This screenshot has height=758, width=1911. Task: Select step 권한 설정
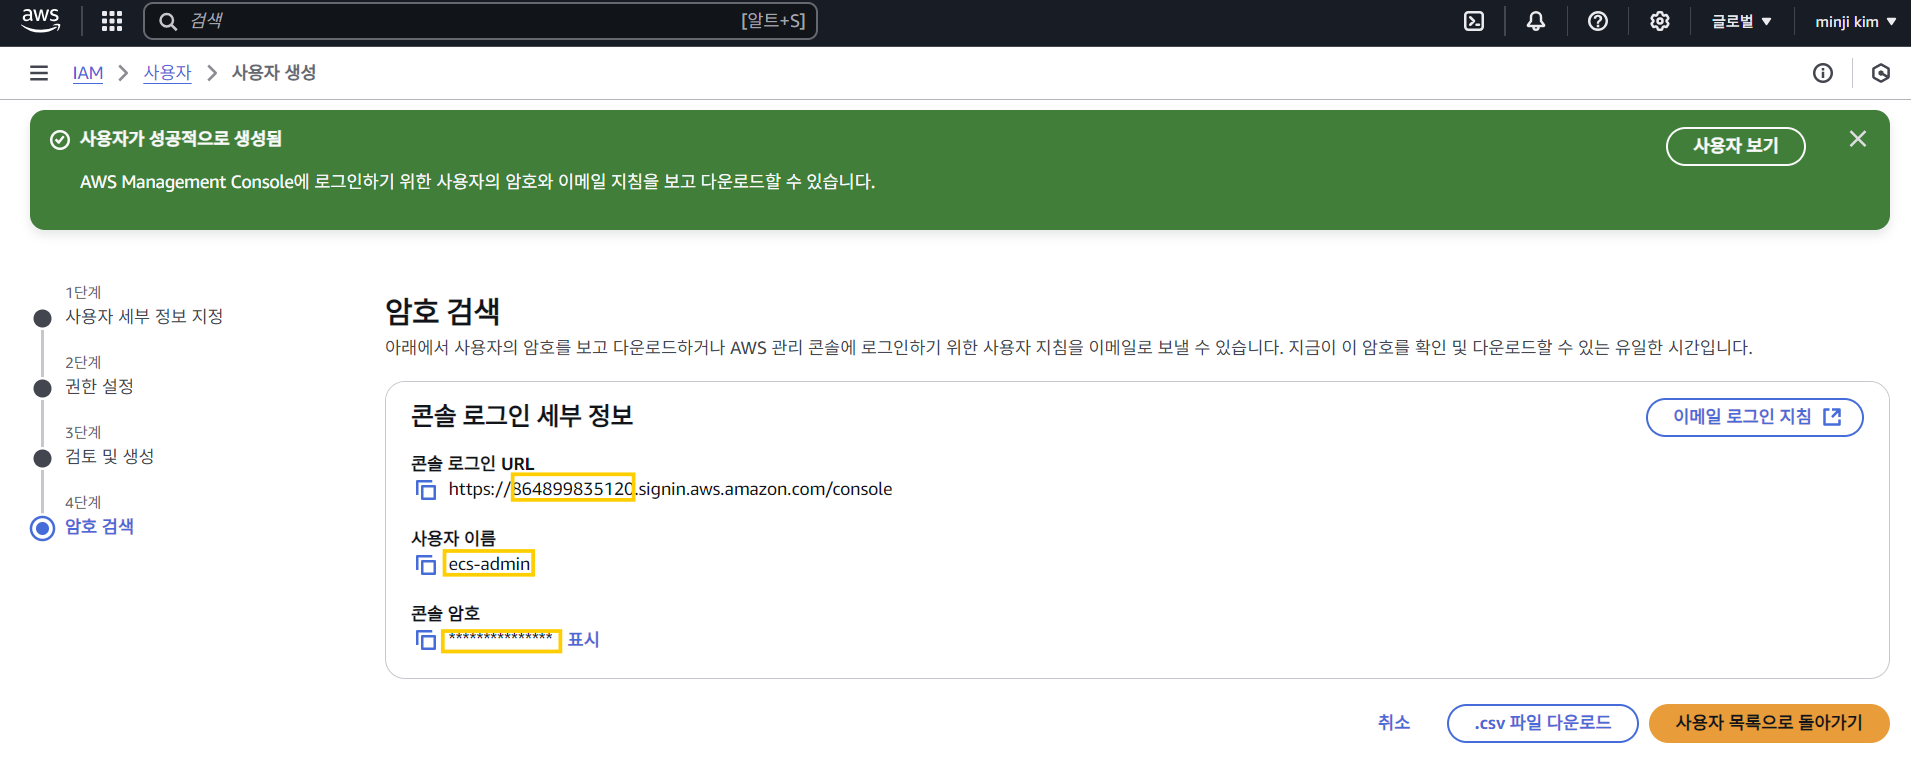(x=99, y=387)
